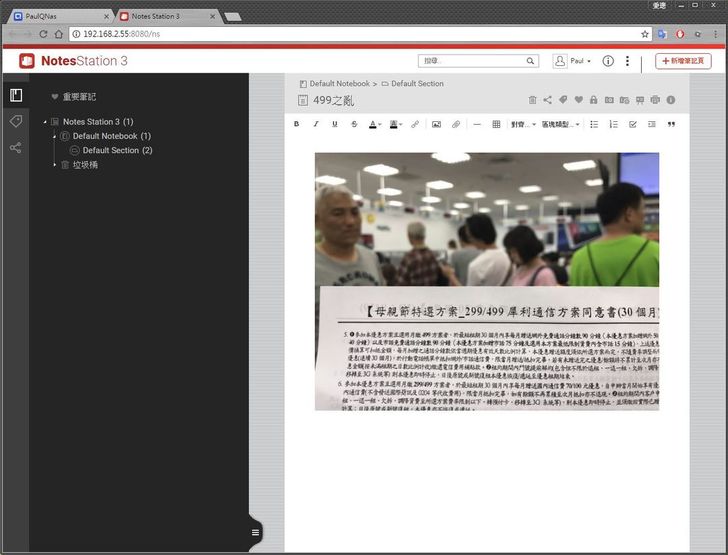
Task: Collapse the Notes Station 3 tree node
Action: [x=45, y=122]
